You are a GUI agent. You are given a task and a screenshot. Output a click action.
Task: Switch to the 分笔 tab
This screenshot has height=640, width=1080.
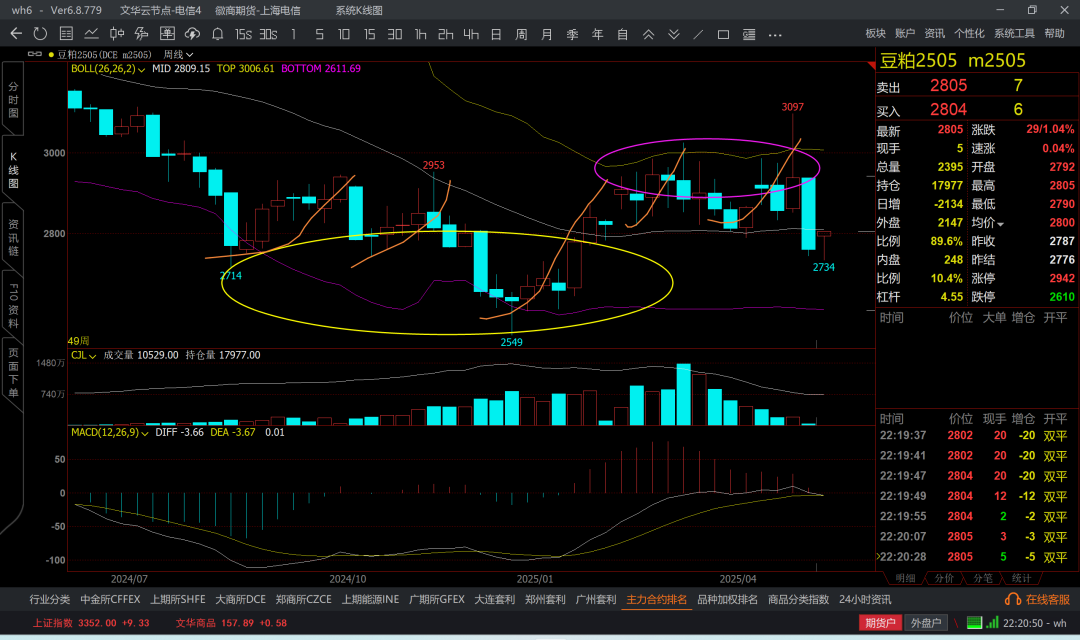tap(983, 579)
